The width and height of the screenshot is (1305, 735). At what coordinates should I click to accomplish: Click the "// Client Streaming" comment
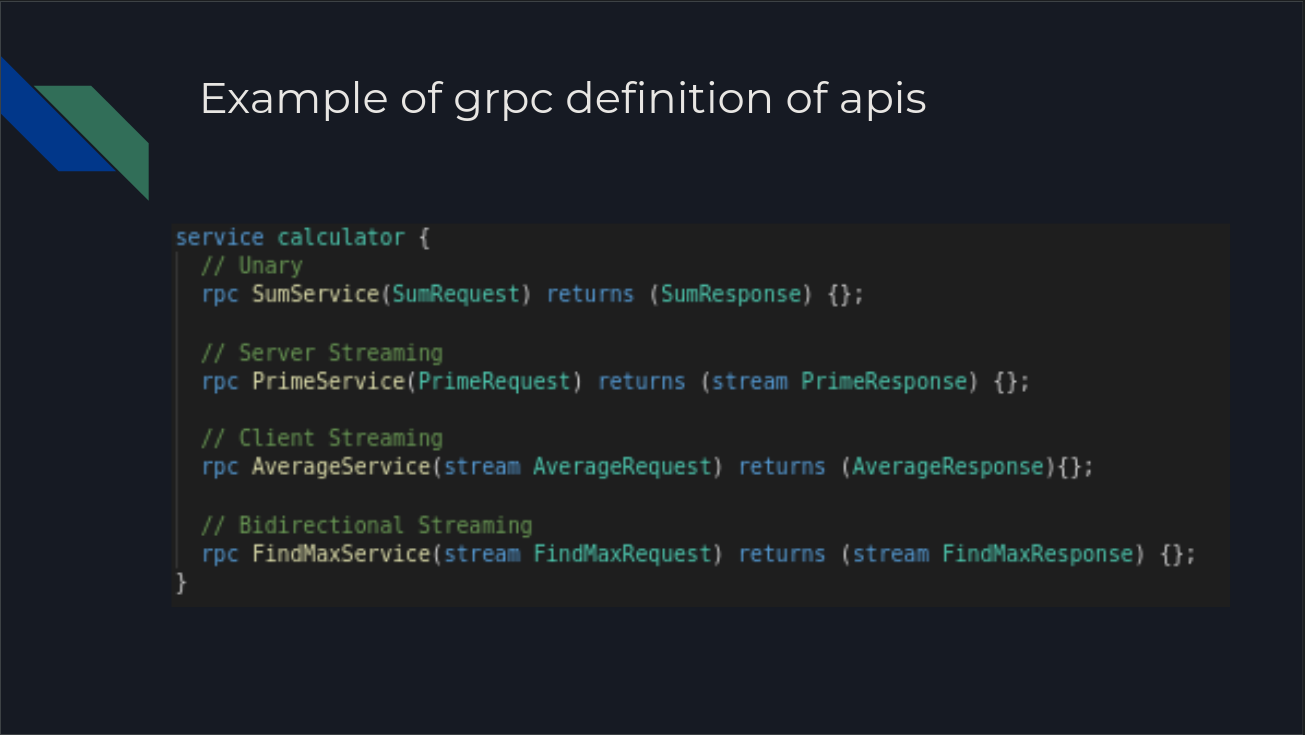[x=321, y=439]
